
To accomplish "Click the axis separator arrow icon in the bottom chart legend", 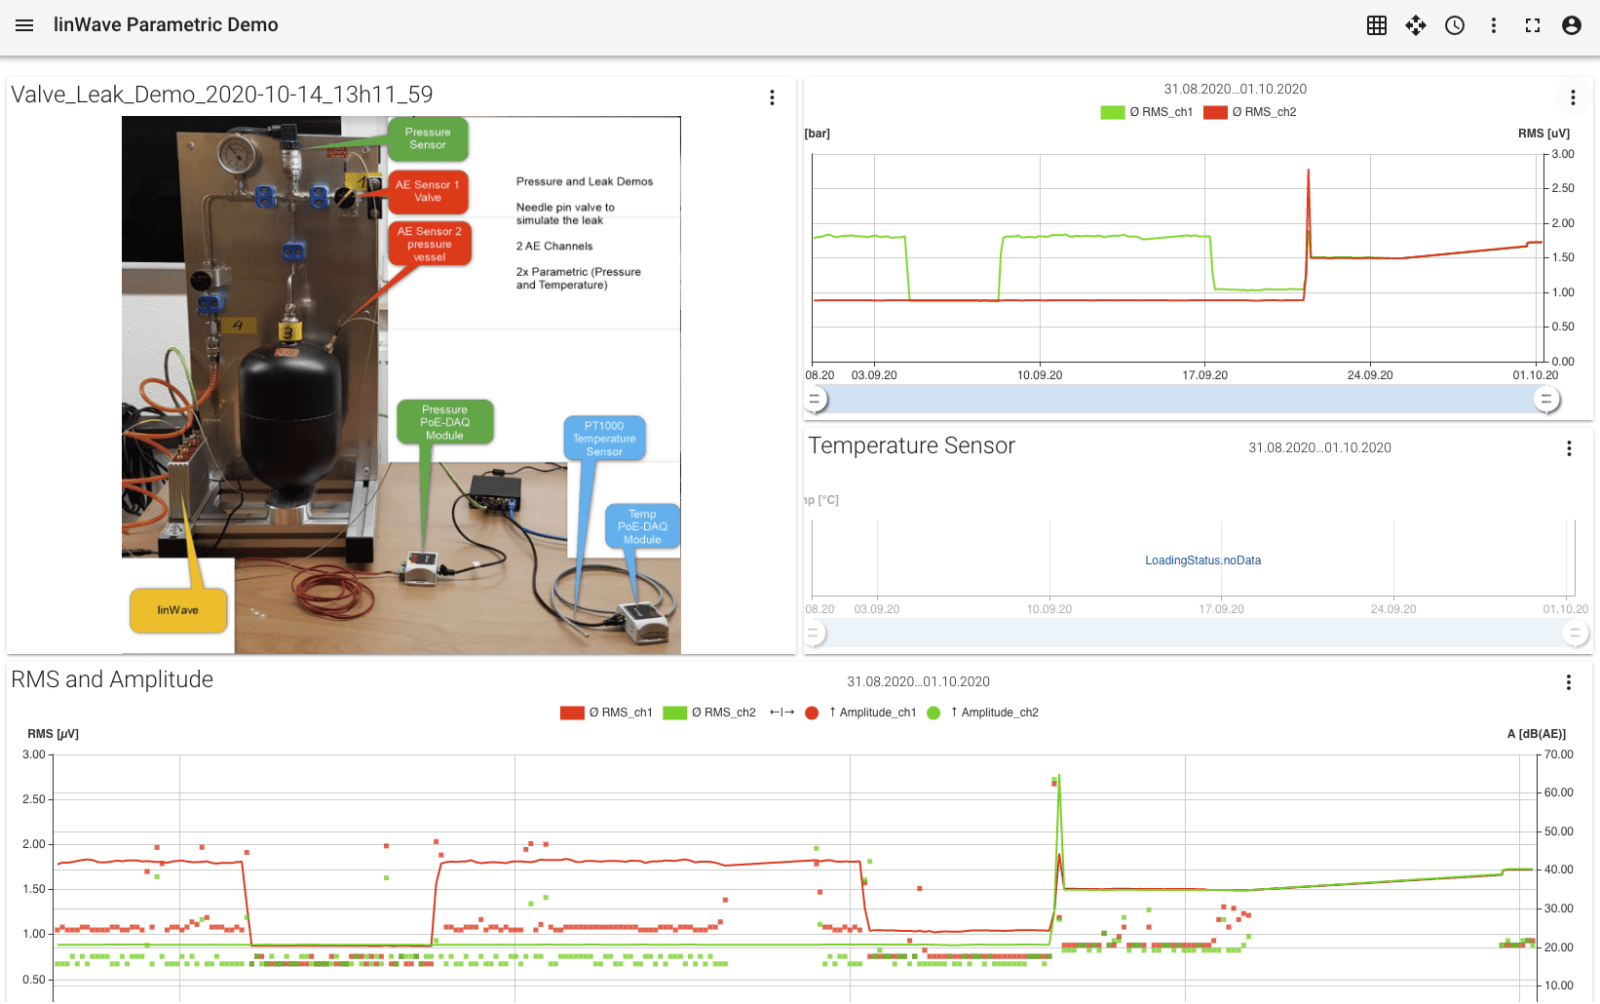I will [x=782, y=713].
